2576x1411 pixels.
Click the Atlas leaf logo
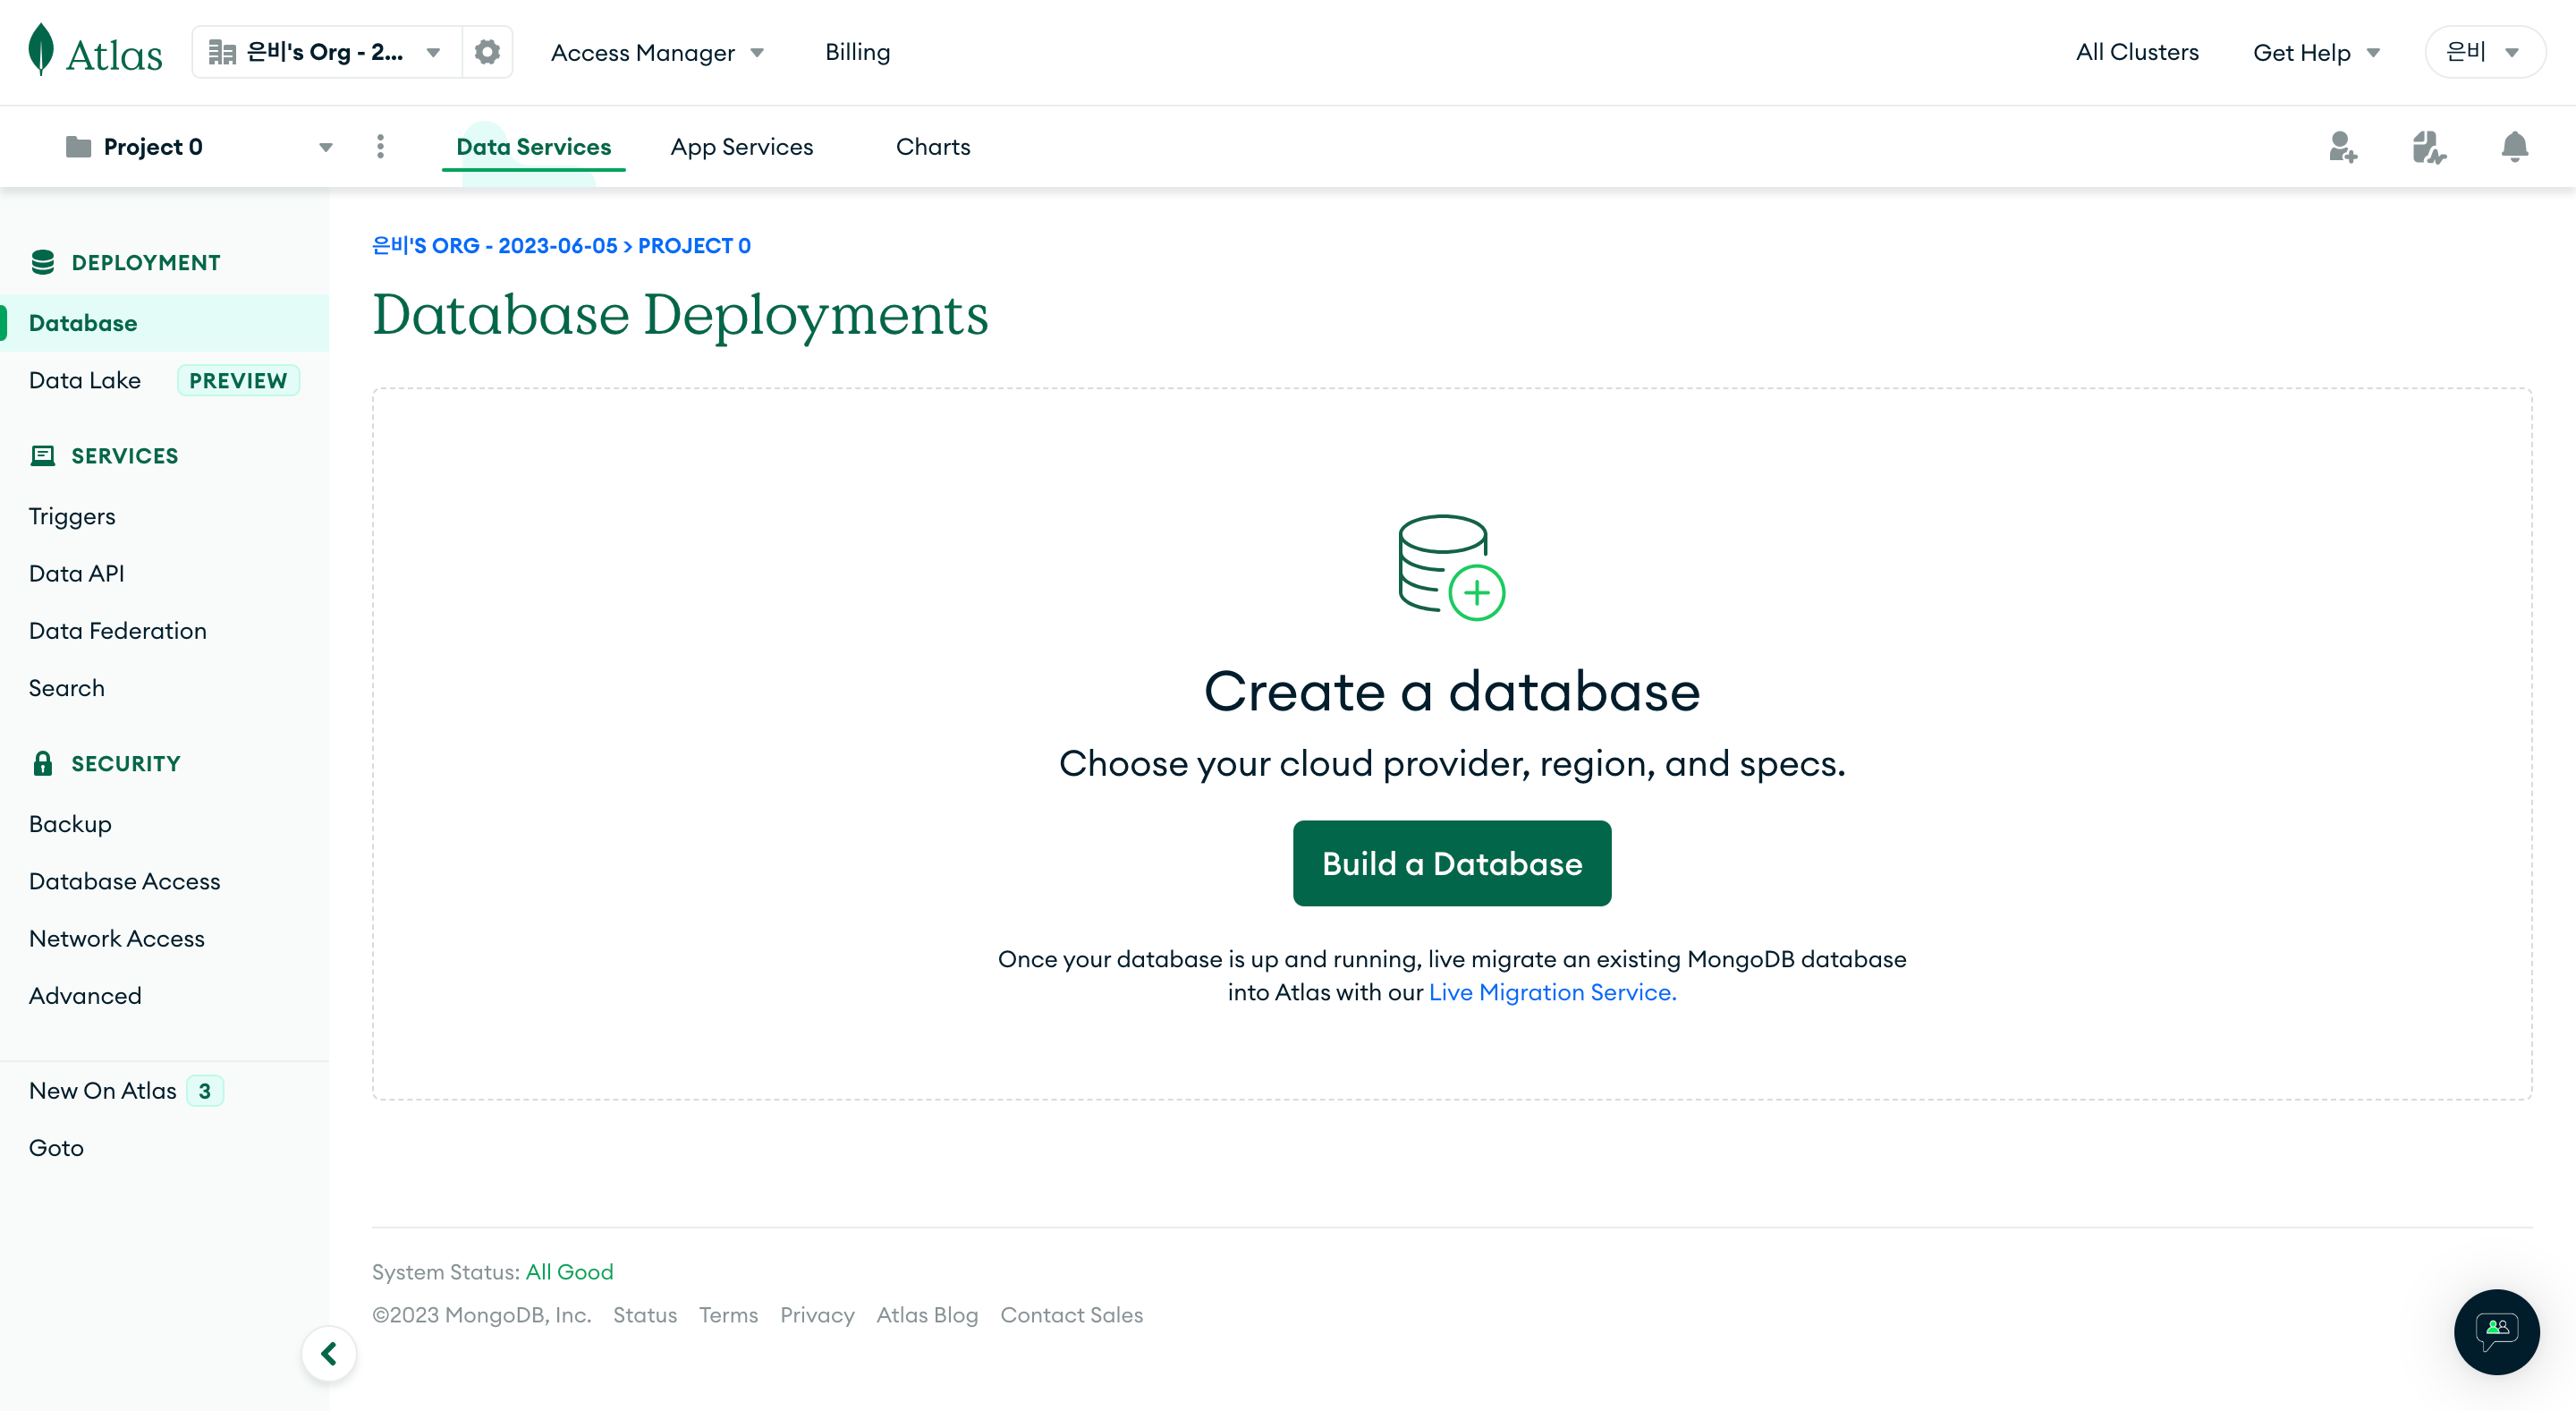40,50
